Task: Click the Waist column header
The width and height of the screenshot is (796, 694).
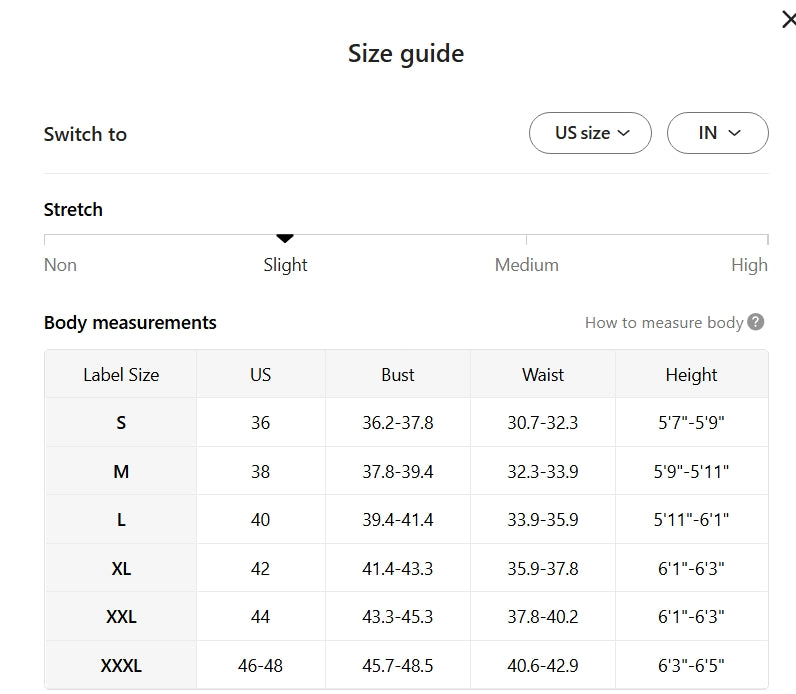Action: (543, 375)
